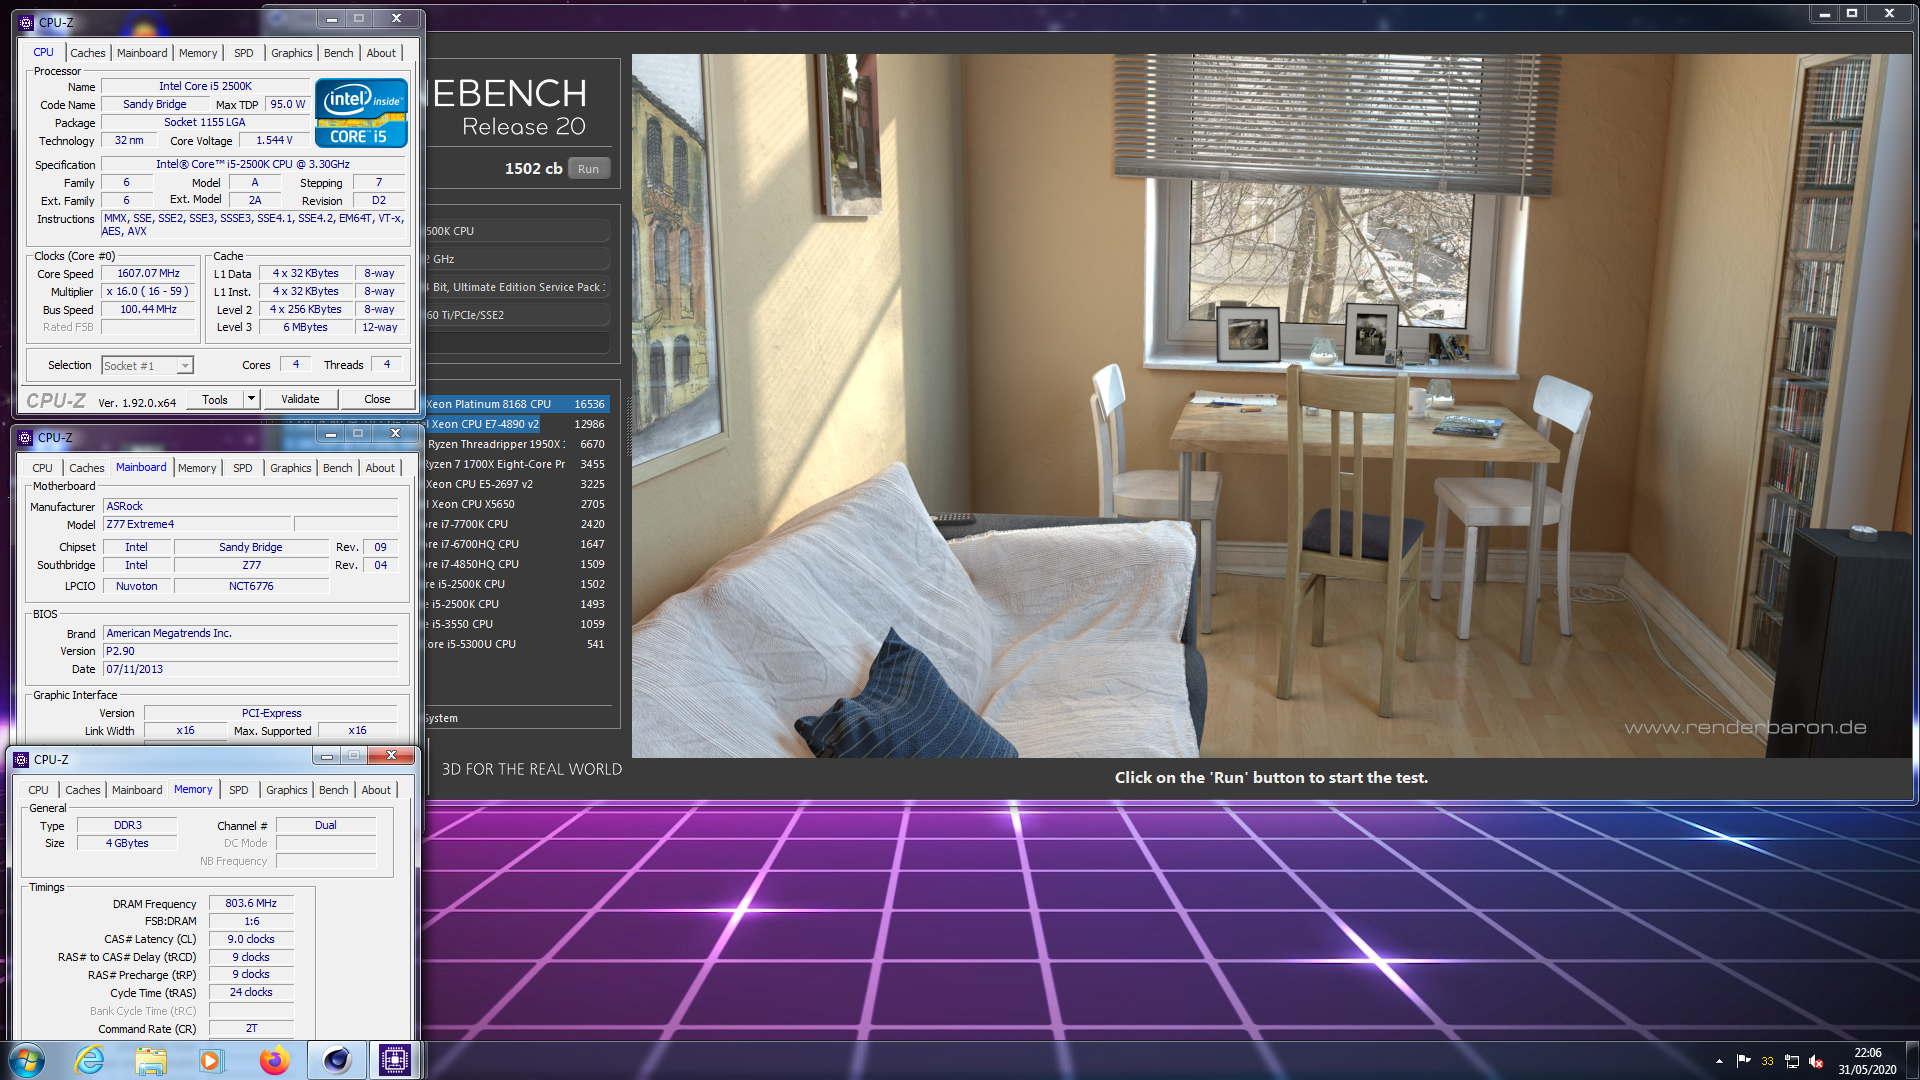Open Caches tab in Memory CPU-Z window
This screenshot has width=1920, height=1080.
[82, 790]
